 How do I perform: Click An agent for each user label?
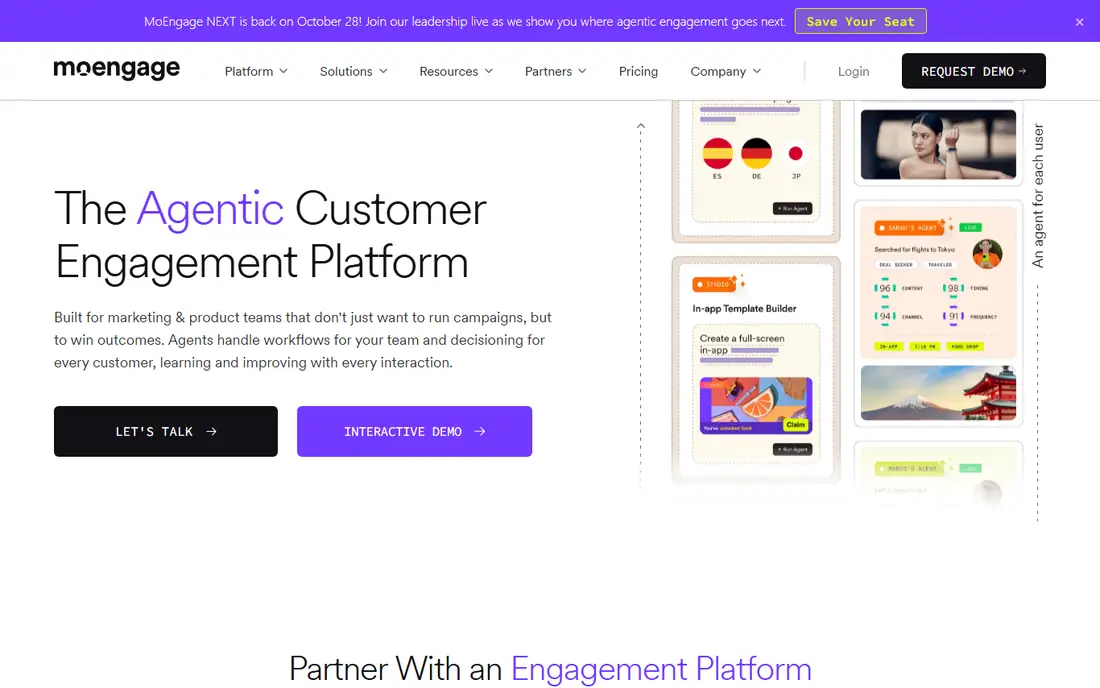[1038, 196]
